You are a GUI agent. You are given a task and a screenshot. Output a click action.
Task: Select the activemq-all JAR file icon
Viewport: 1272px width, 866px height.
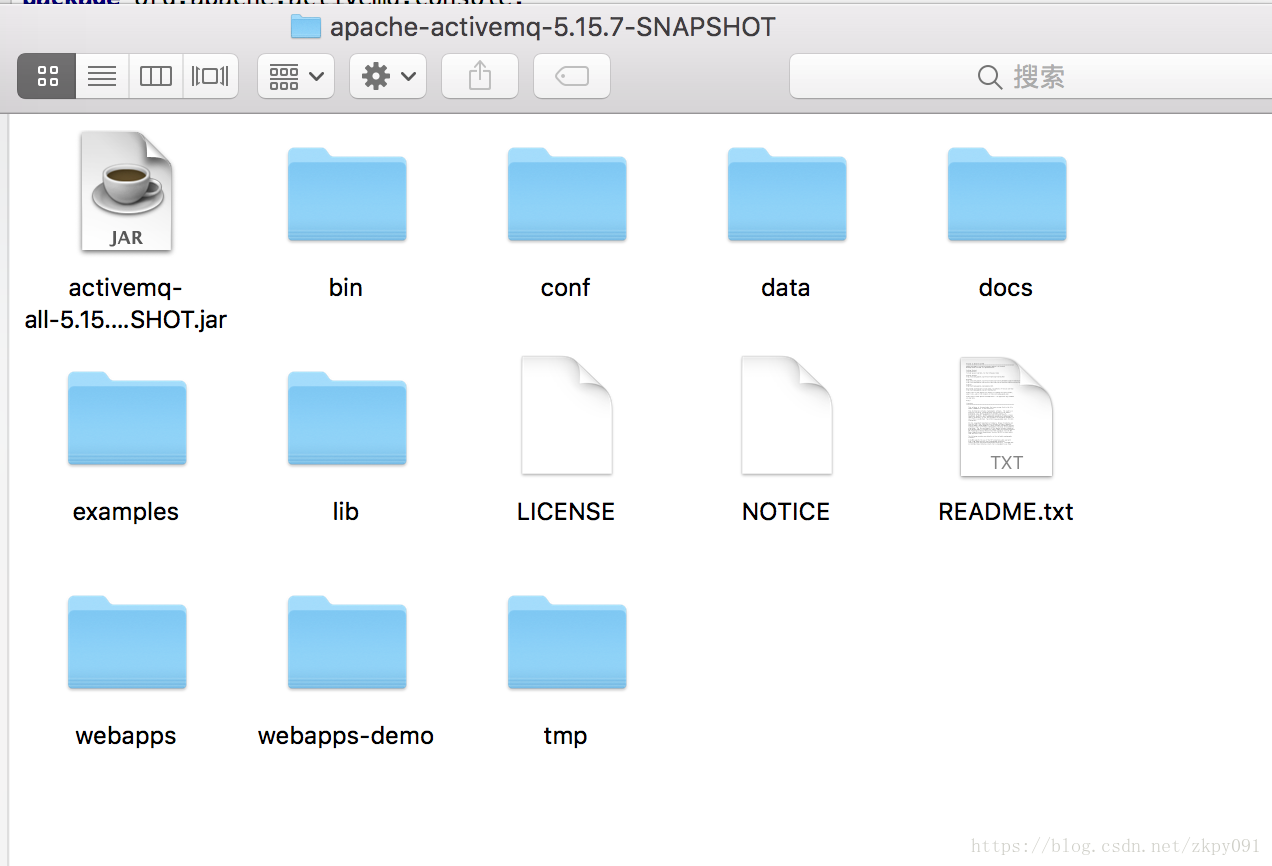[x=127, y=191]
